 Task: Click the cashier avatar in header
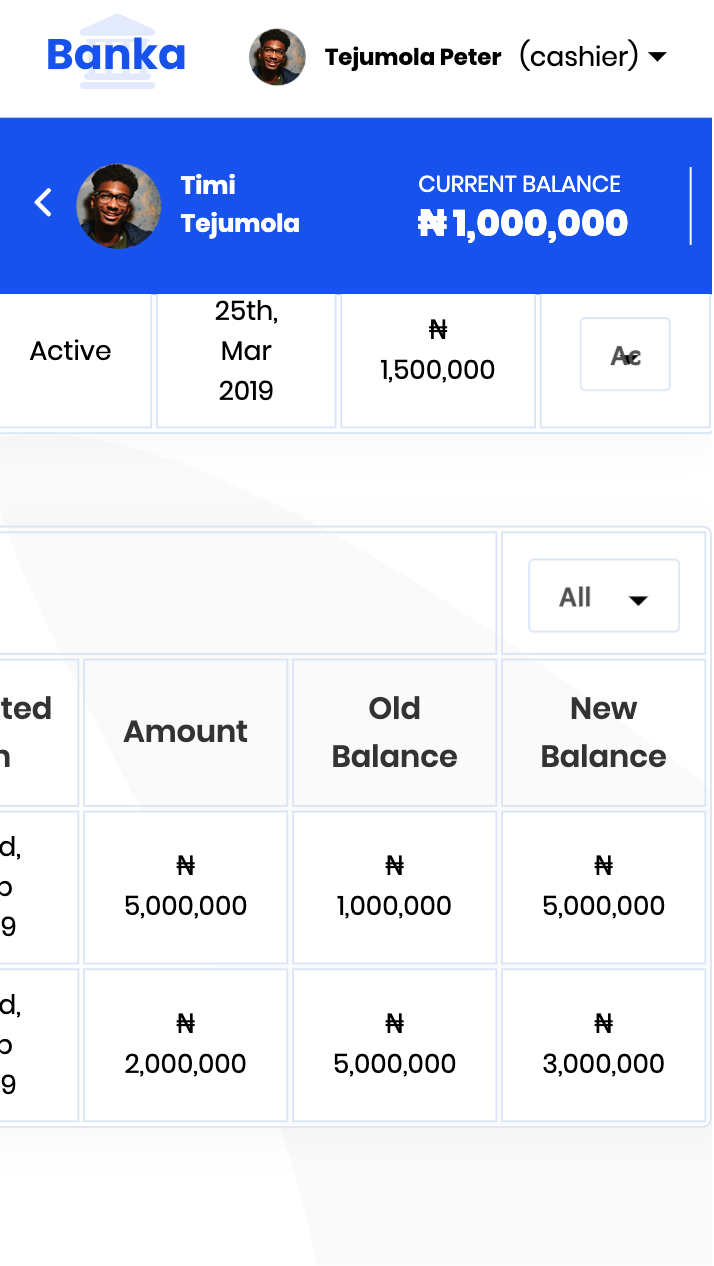(x=277, y=57)
